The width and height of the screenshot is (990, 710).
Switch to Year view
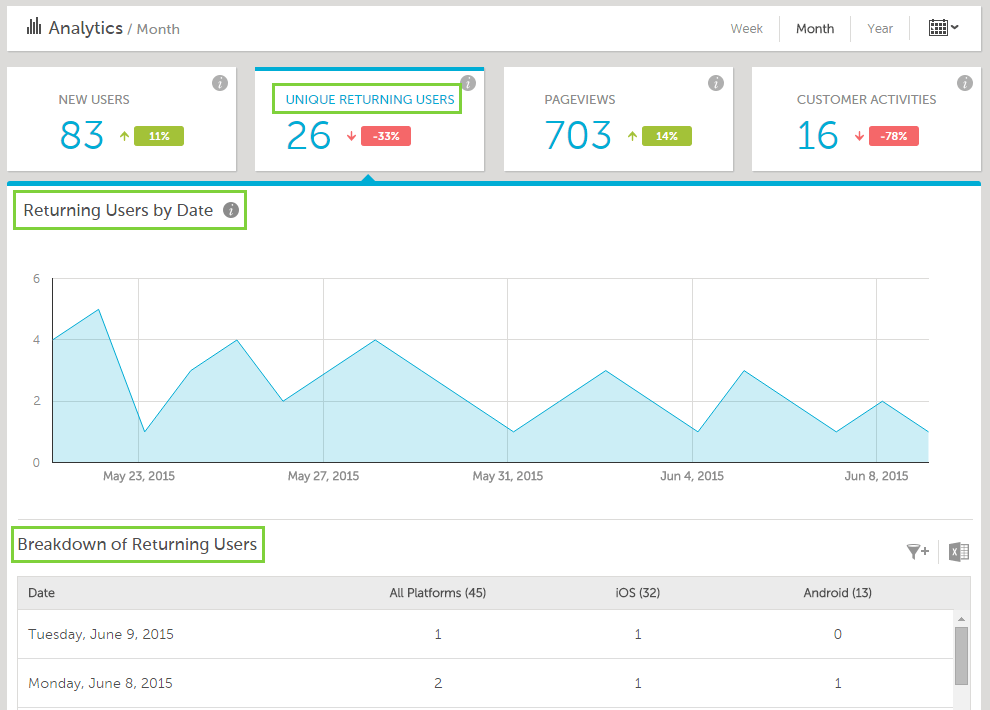(x=880, y=28)
